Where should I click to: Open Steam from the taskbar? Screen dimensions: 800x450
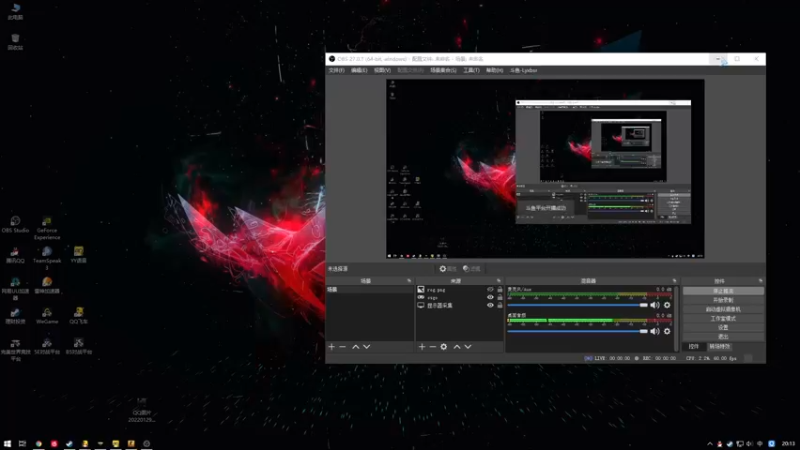(69, 444)
